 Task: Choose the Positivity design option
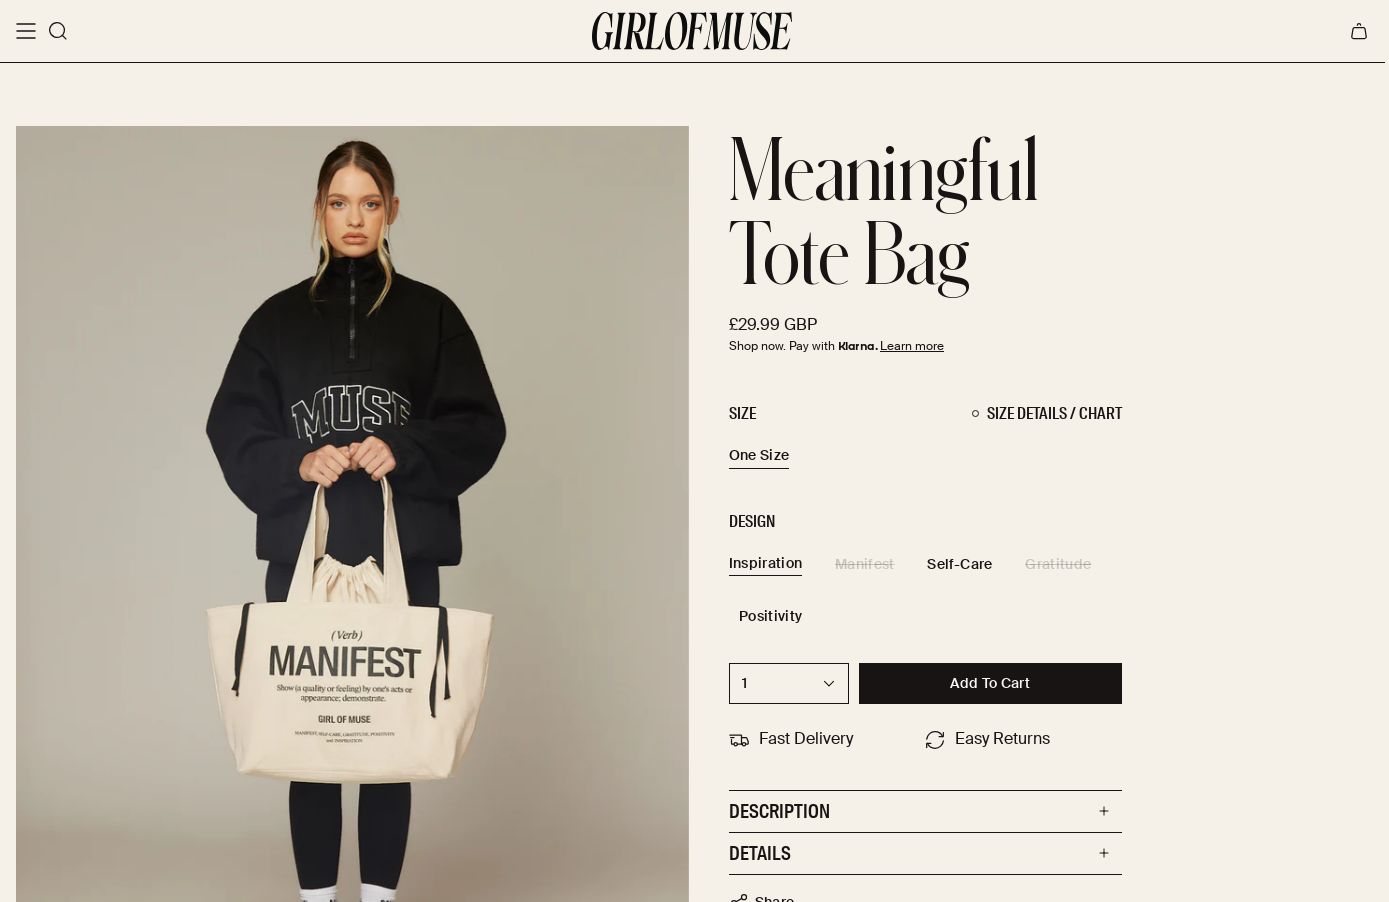(x=770, y=616)
